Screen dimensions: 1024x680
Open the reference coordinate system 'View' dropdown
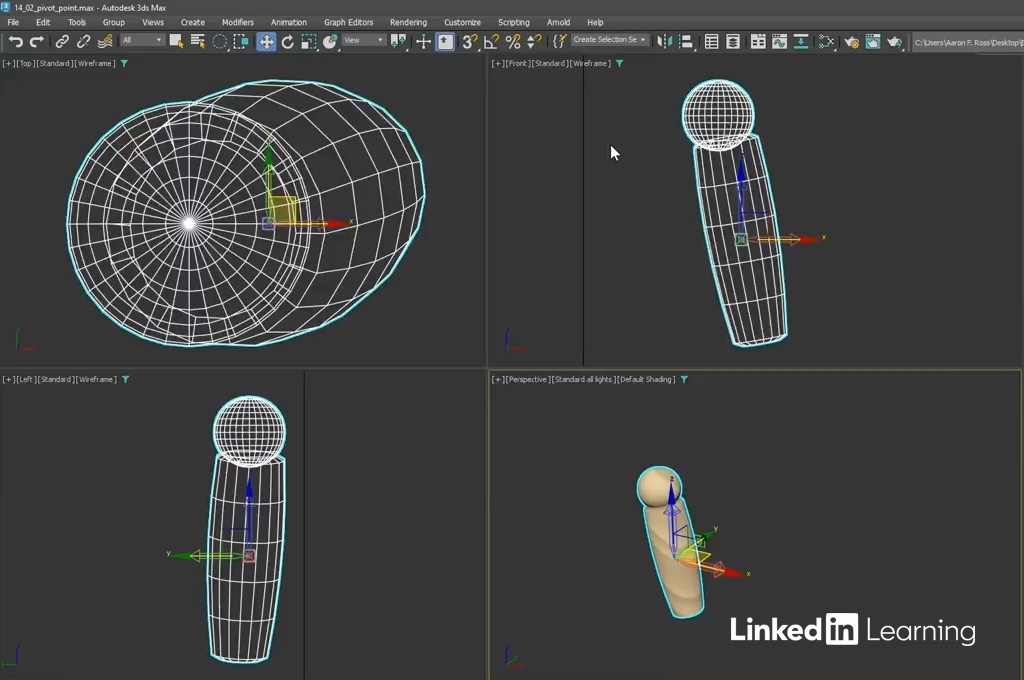tap(363, 40)
